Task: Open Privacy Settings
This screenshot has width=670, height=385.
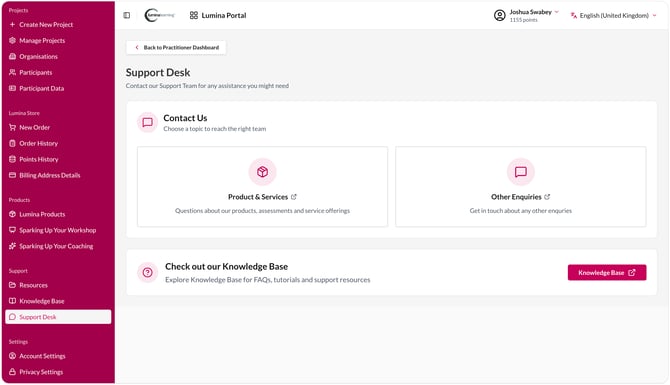Action: tap(58, 372)
